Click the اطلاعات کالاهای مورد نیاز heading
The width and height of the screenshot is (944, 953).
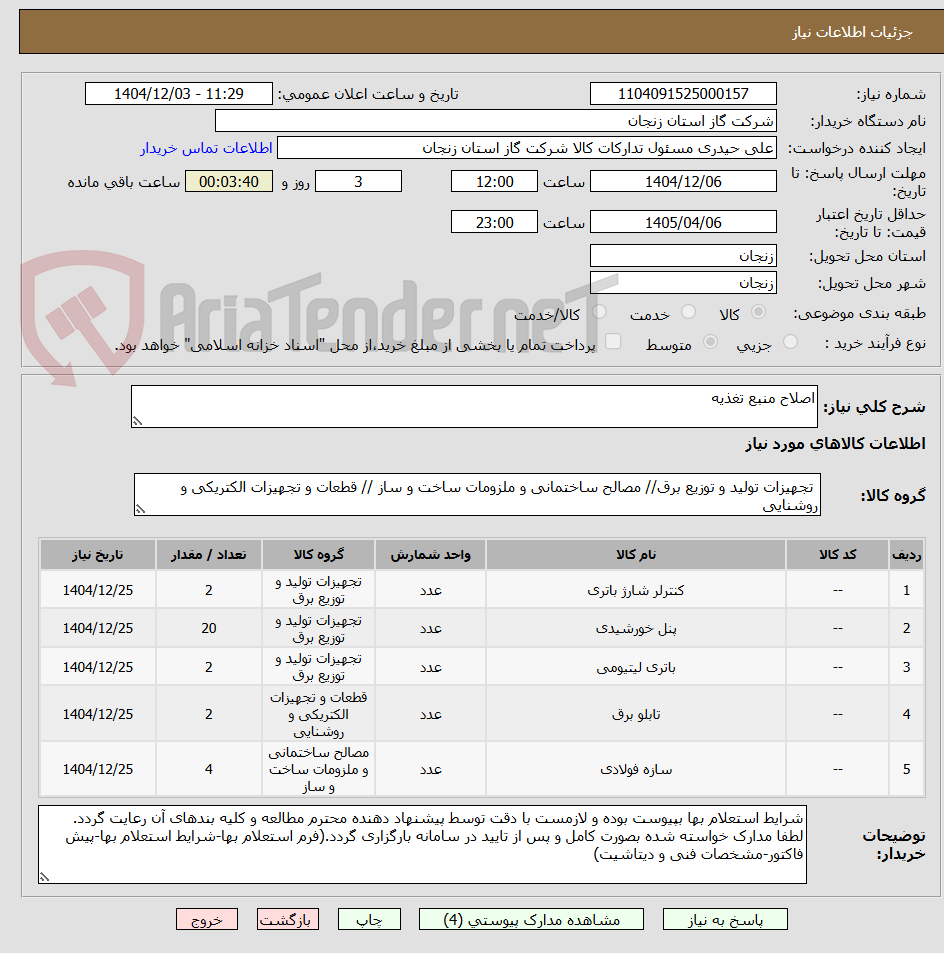click(835, 444)
